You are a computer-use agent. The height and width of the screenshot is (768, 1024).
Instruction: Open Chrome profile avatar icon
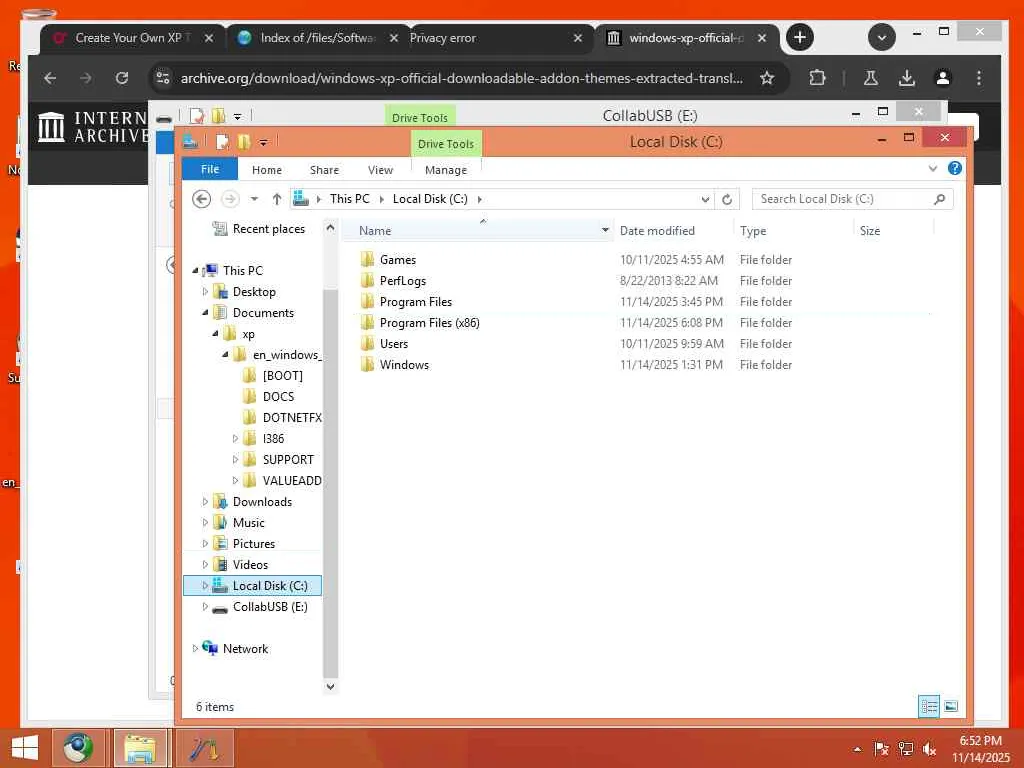942,78
